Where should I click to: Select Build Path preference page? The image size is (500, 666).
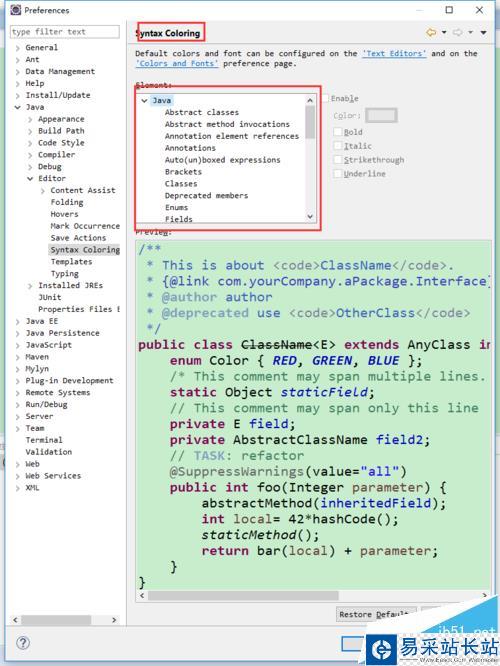61,131
